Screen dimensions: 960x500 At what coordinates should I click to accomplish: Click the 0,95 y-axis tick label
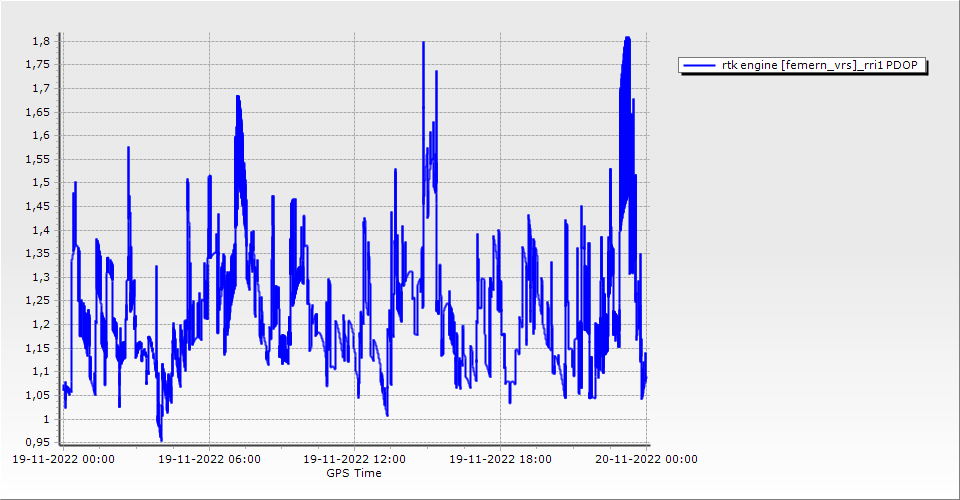[x=38, y=442]
